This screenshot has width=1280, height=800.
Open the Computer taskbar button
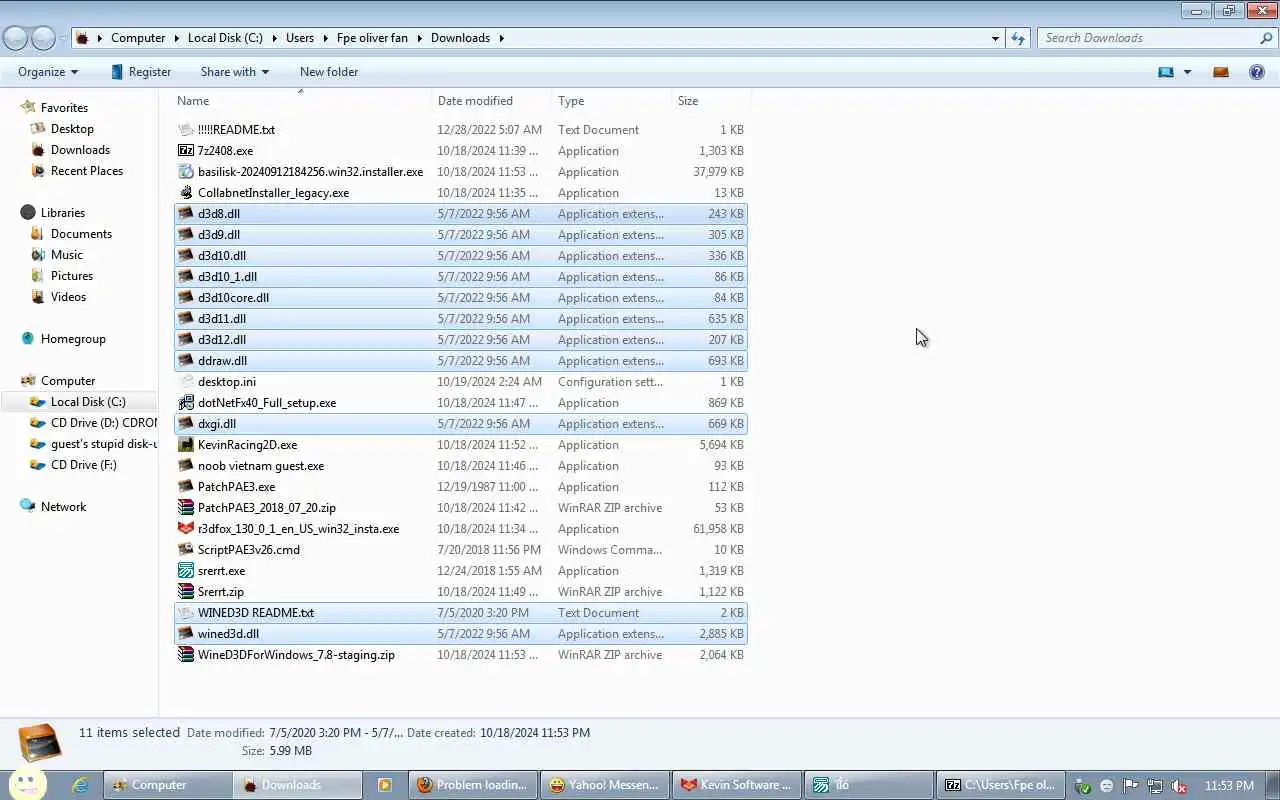(166, 785)
